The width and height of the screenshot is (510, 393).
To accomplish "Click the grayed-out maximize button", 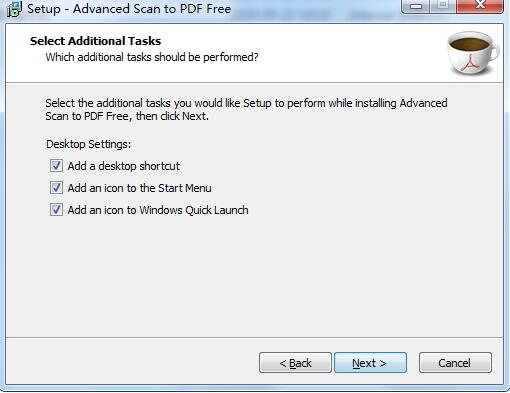I will tap(443, 6).
